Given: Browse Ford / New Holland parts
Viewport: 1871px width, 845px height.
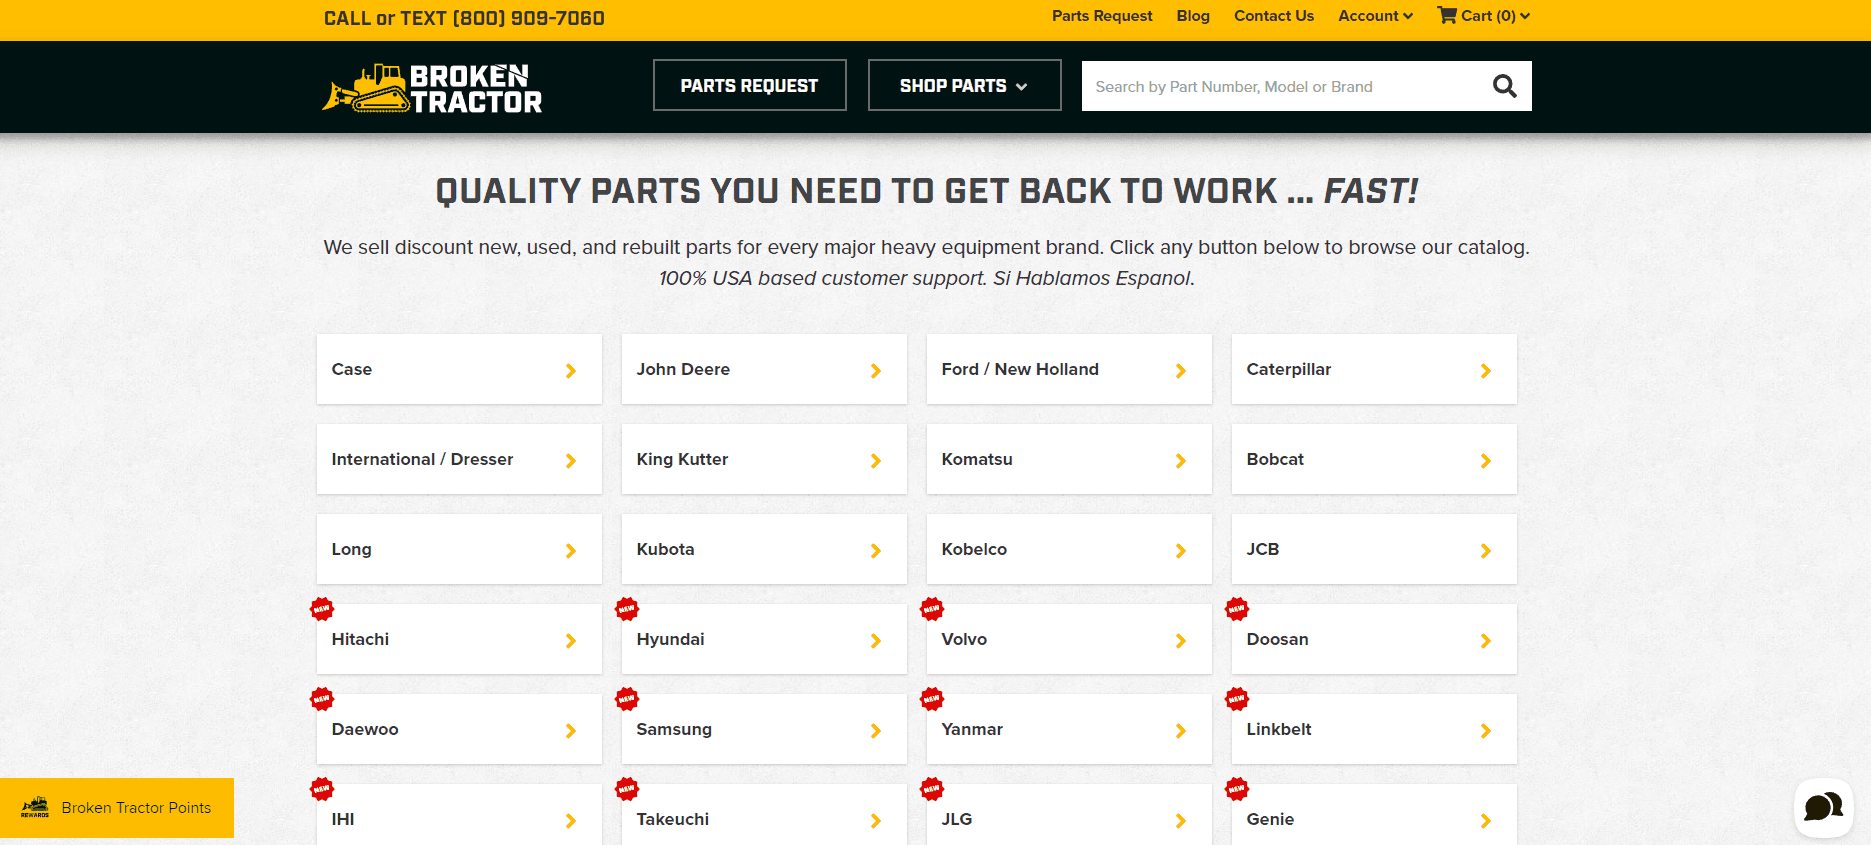Looking at the screenshot, I should point(1069,369).
